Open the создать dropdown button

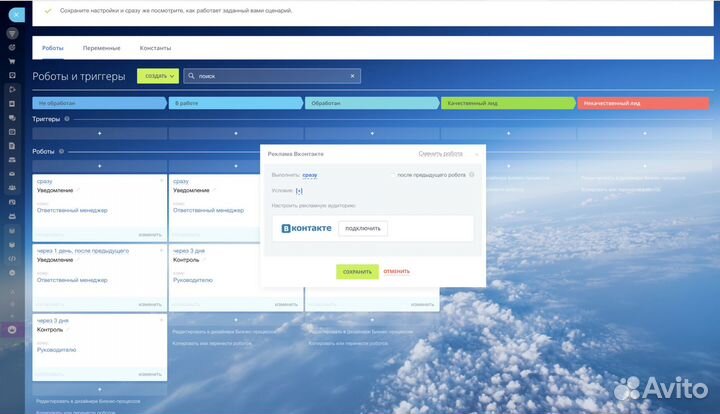(158, 76)
